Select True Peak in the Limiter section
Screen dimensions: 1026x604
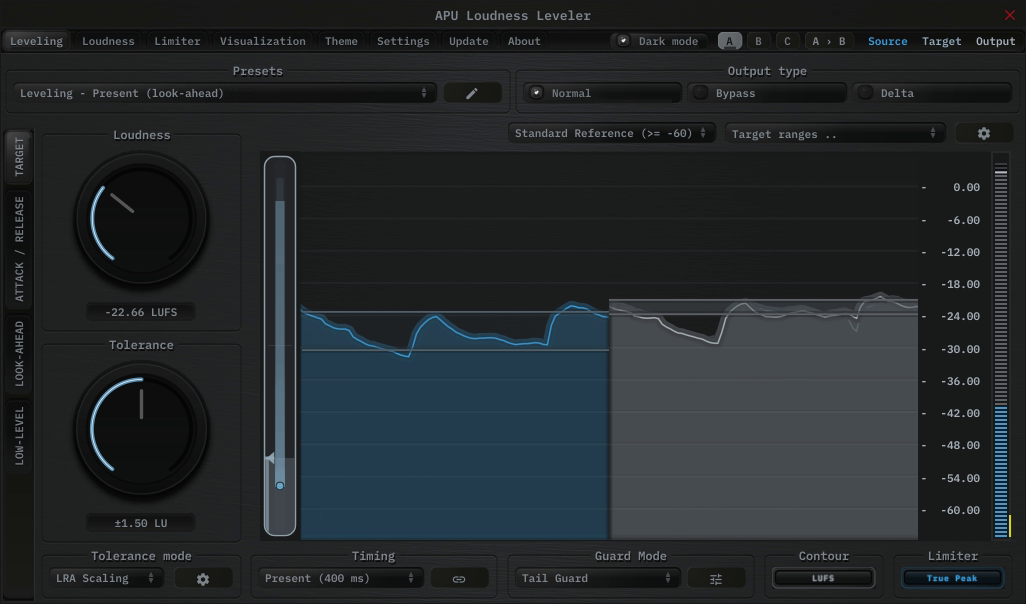(951, 578)
